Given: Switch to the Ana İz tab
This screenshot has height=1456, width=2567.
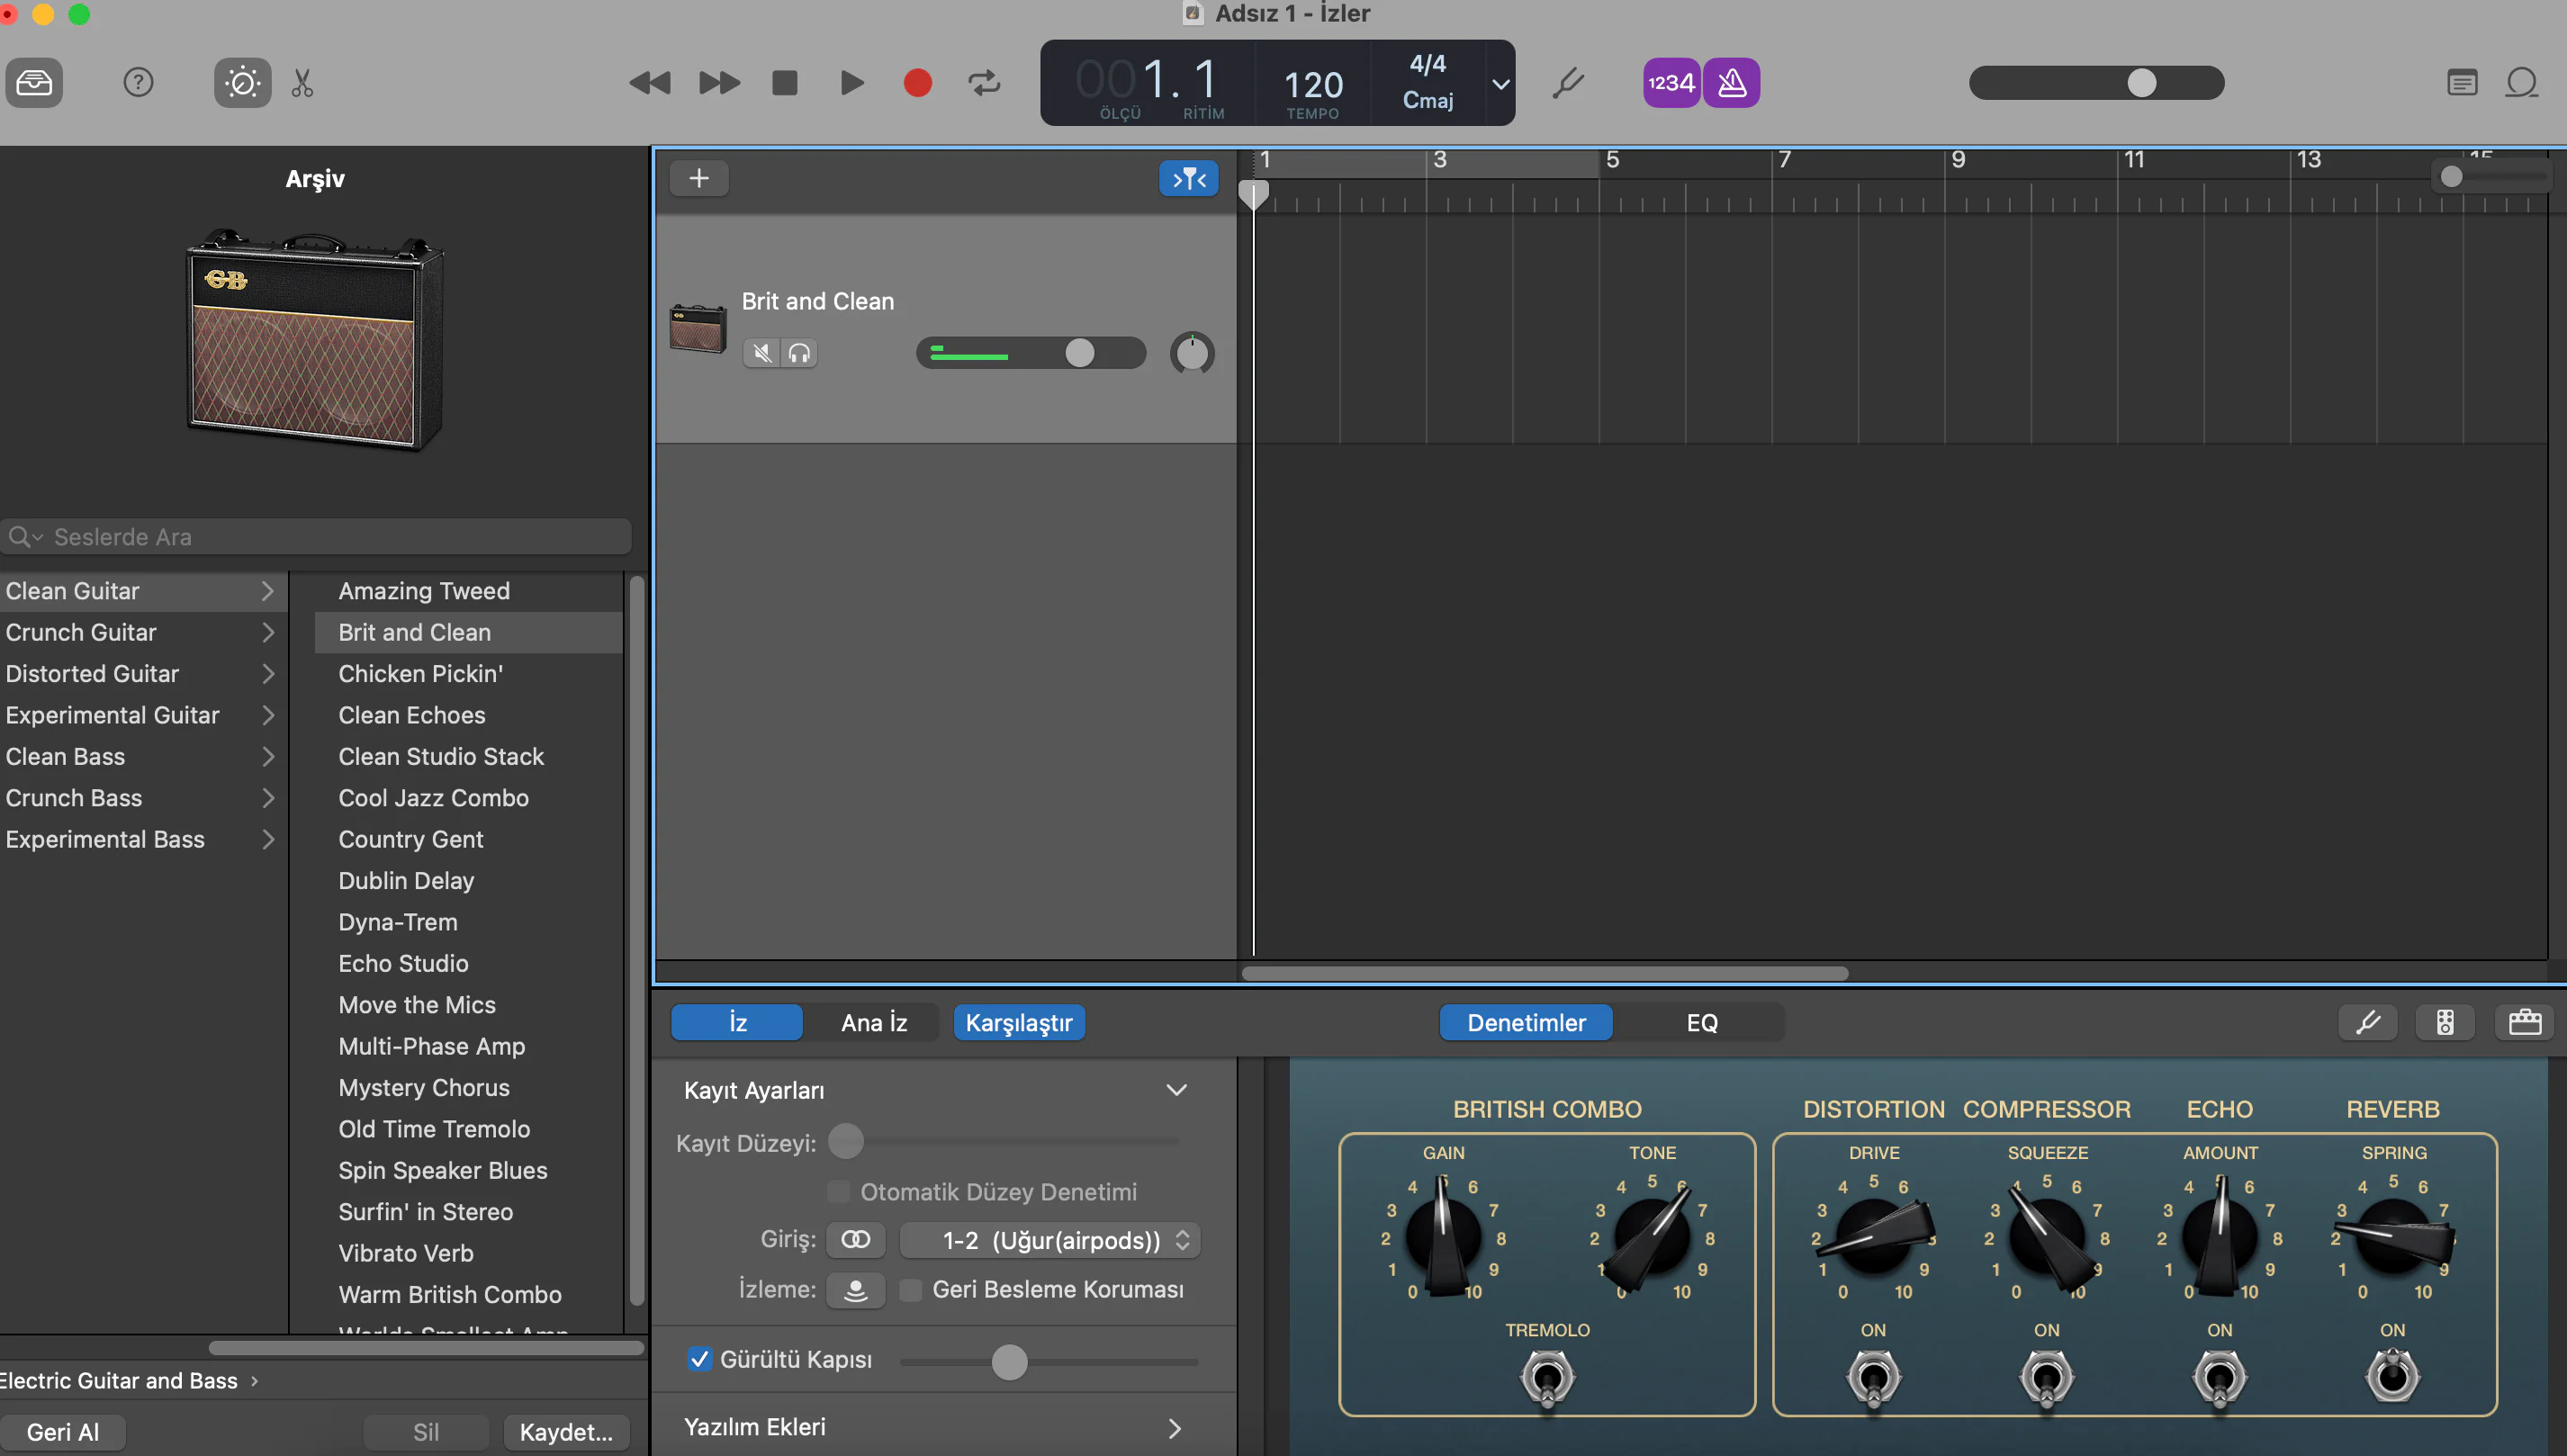Looking at the screenshot, I should tap(873, 1022).
